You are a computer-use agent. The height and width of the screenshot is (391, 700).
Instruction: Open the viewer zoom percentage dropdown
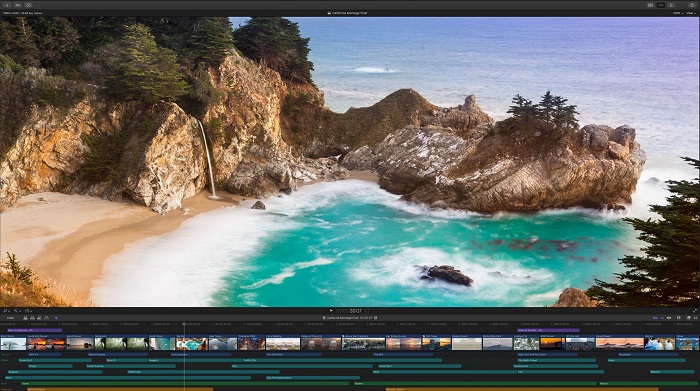tap(678, 13)
